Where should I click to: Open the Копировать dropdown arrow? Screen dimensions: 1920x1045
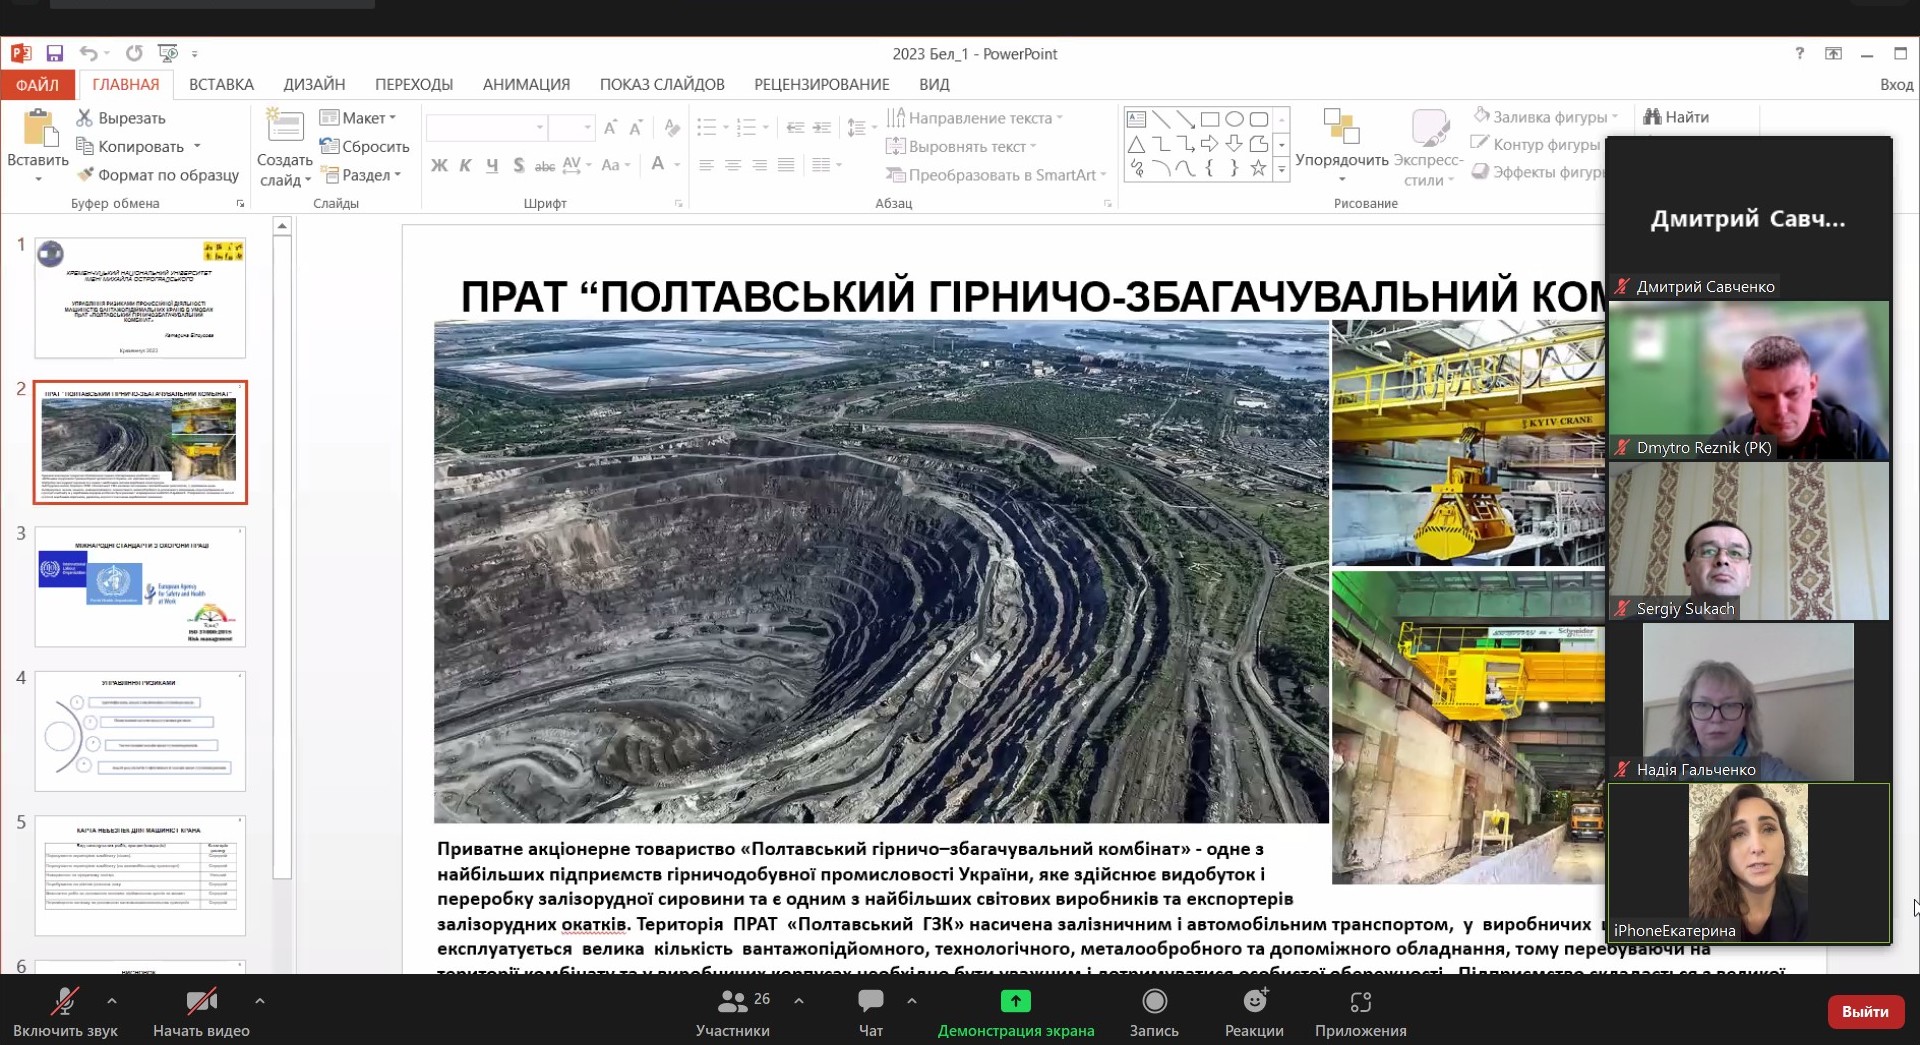point(197,146)
